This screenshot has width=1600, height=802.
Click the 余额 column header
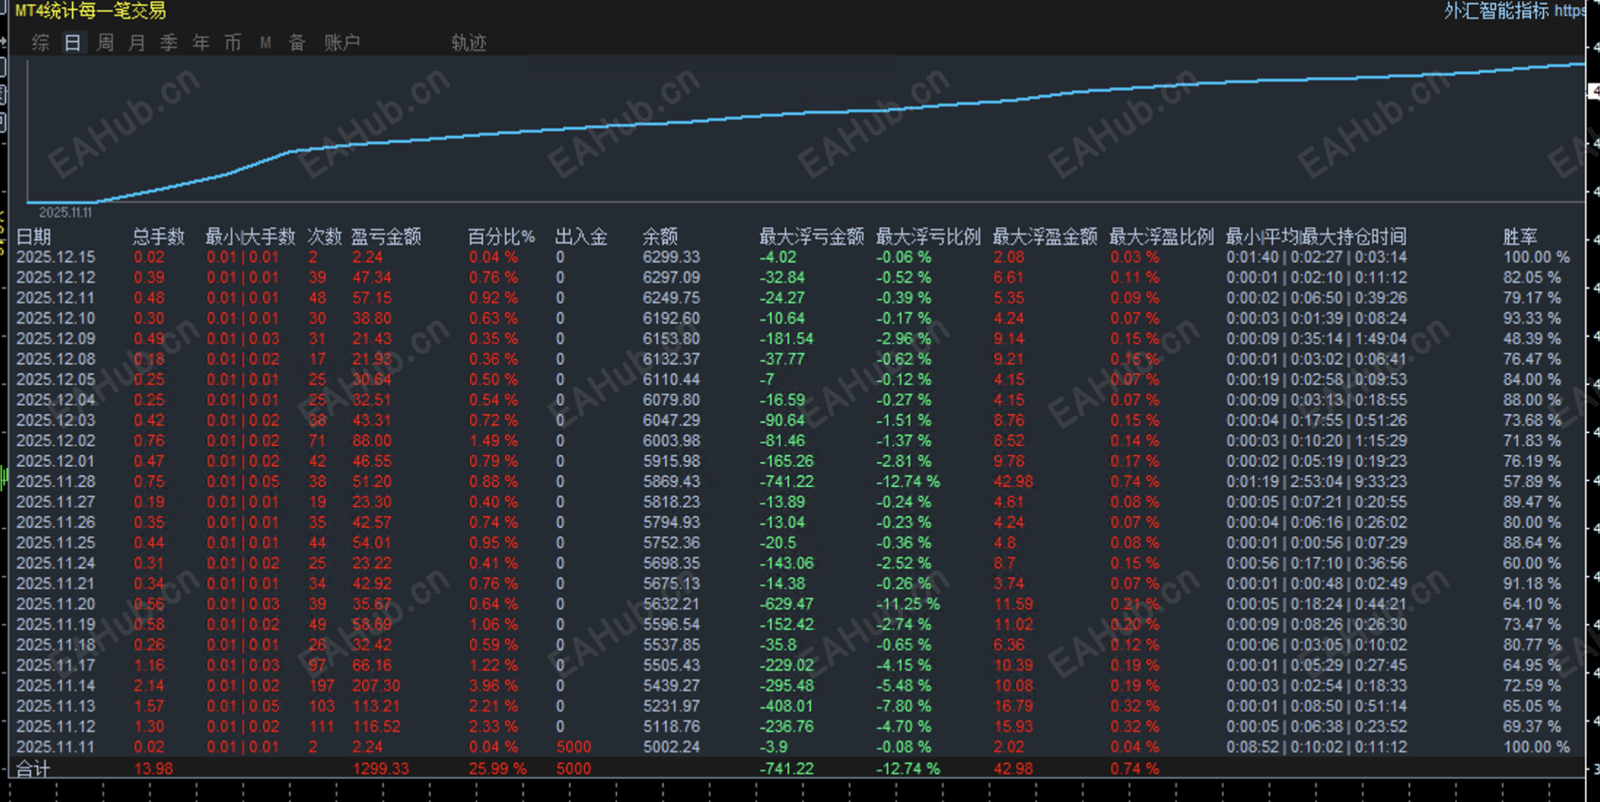pyautogui.click(x=660, y=237)
